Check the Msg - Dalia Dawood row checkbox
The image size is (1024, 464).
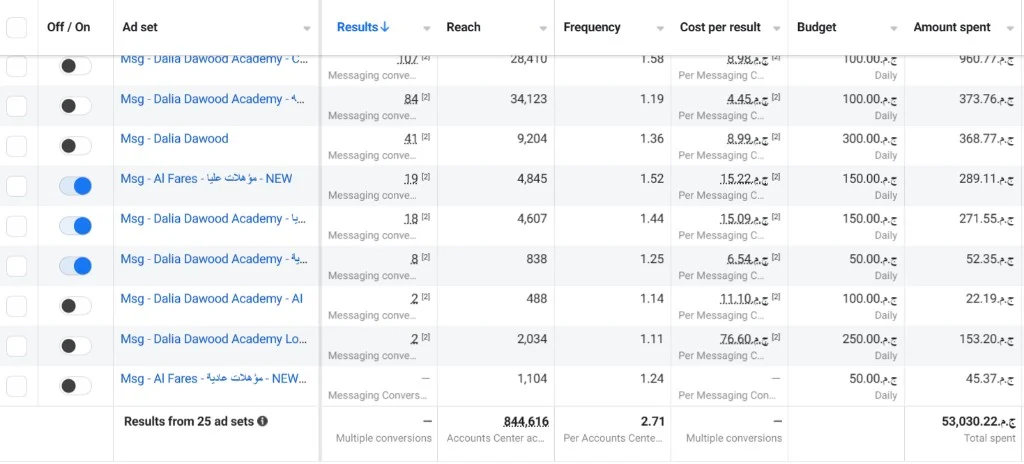point(16,146)
